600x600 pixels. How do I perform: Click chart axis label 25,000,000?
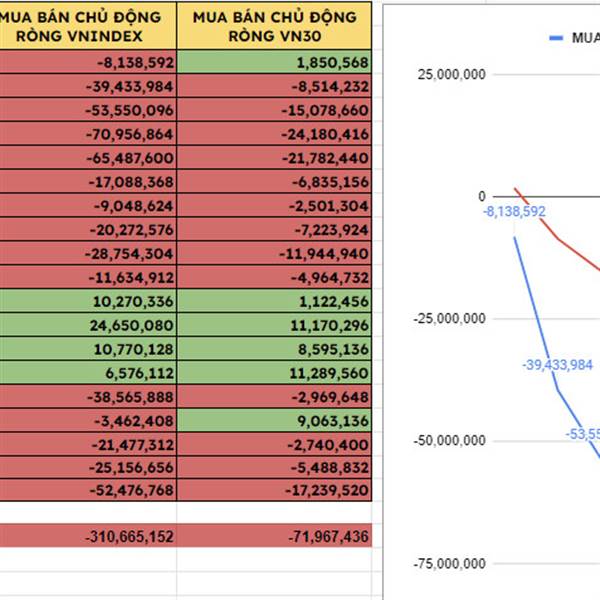pyautogui.click(x=452, y=74)
